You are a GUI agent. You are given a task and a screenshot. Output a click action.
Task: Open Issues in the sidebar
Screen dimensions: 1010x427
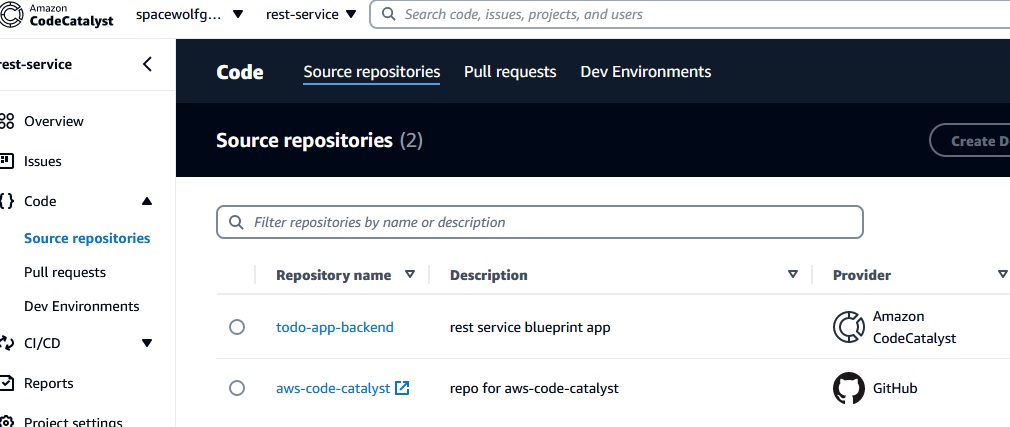43,161
